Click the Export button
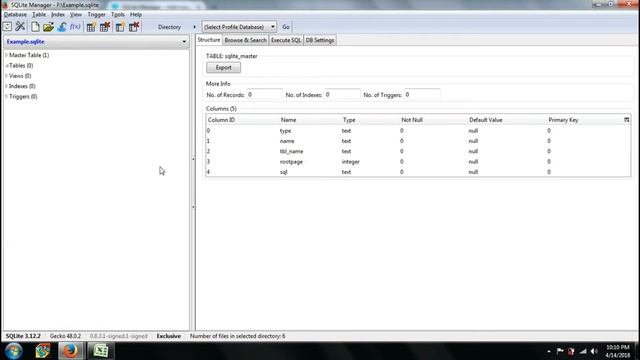The width and height of the screenshot is (640, 360). [223, 68]
